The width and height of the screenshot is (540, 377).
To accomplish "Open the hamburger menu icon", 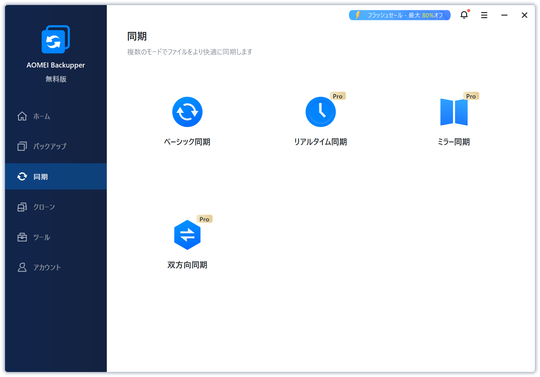I will [x=484, y=15].
